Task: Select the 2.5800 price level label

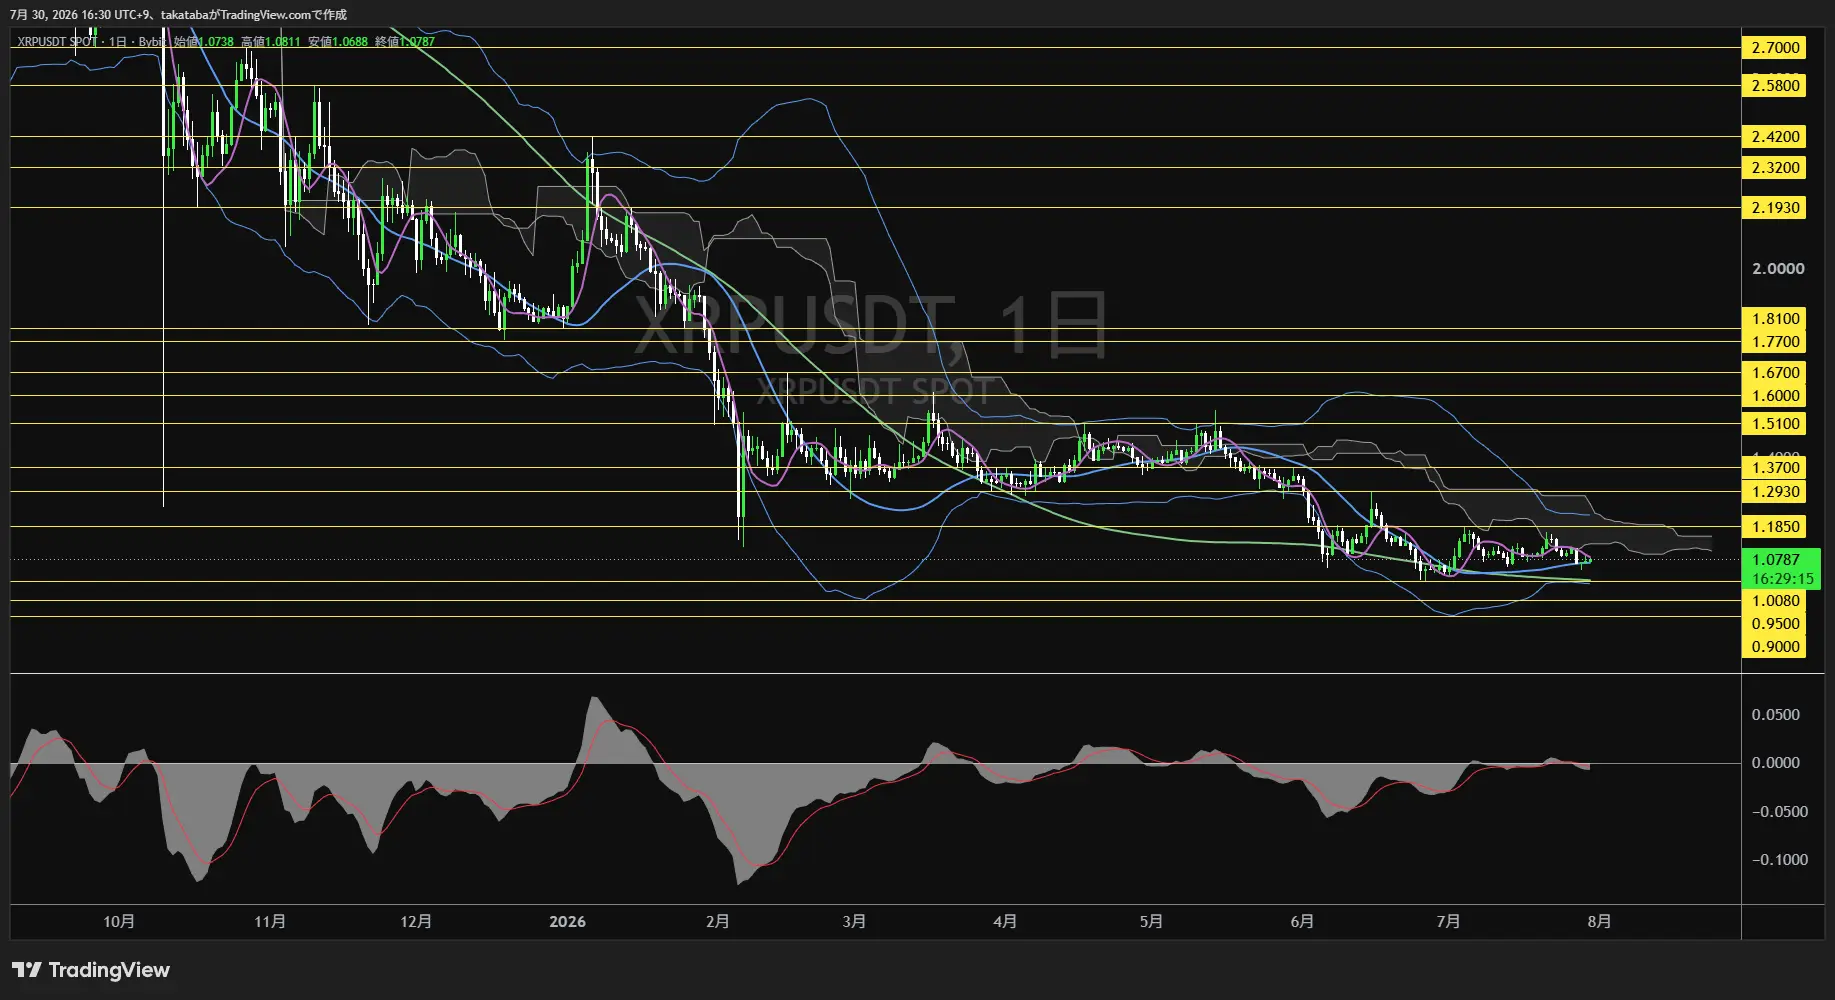Action: [1775, 85]
